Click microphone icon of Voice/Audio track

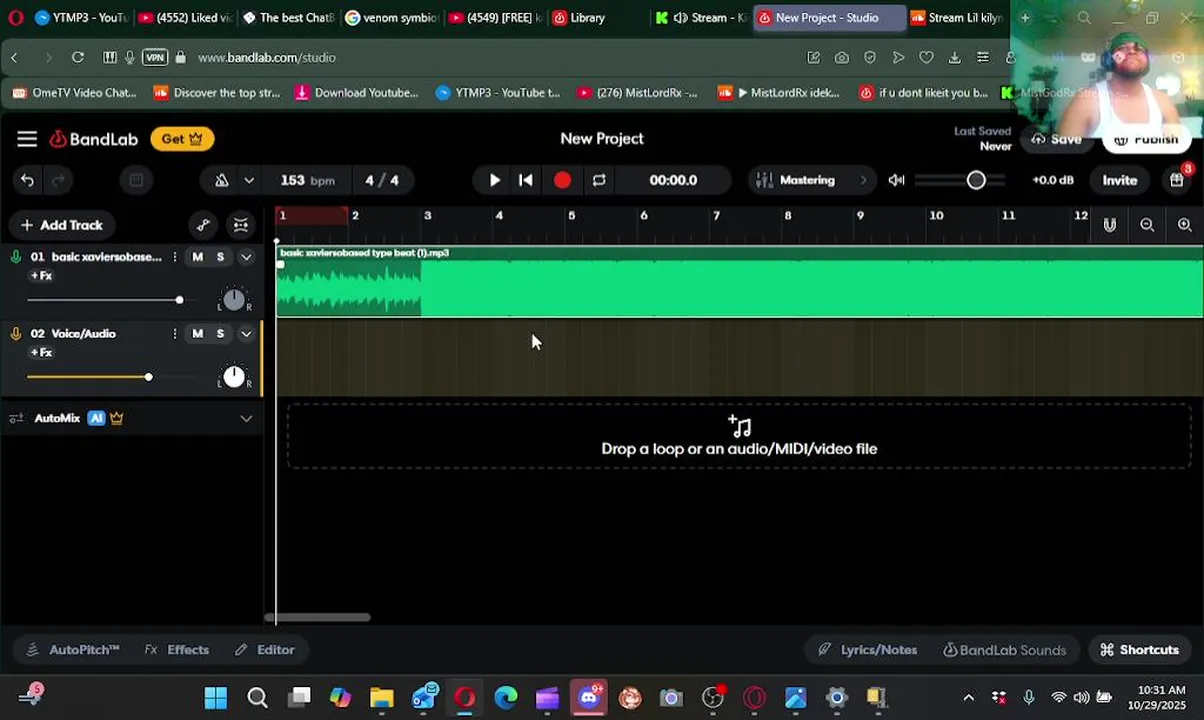[16, 334]
